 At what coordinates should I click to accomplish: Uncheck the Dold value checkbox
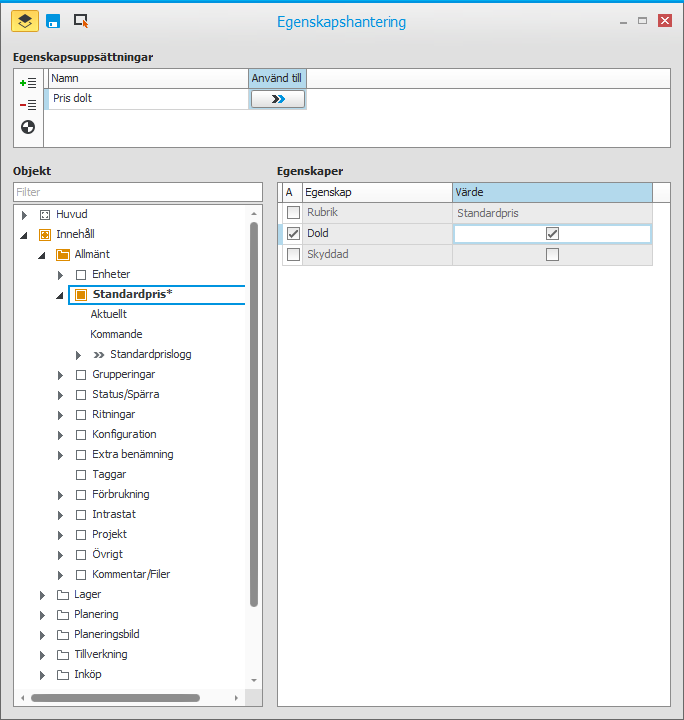552,233
